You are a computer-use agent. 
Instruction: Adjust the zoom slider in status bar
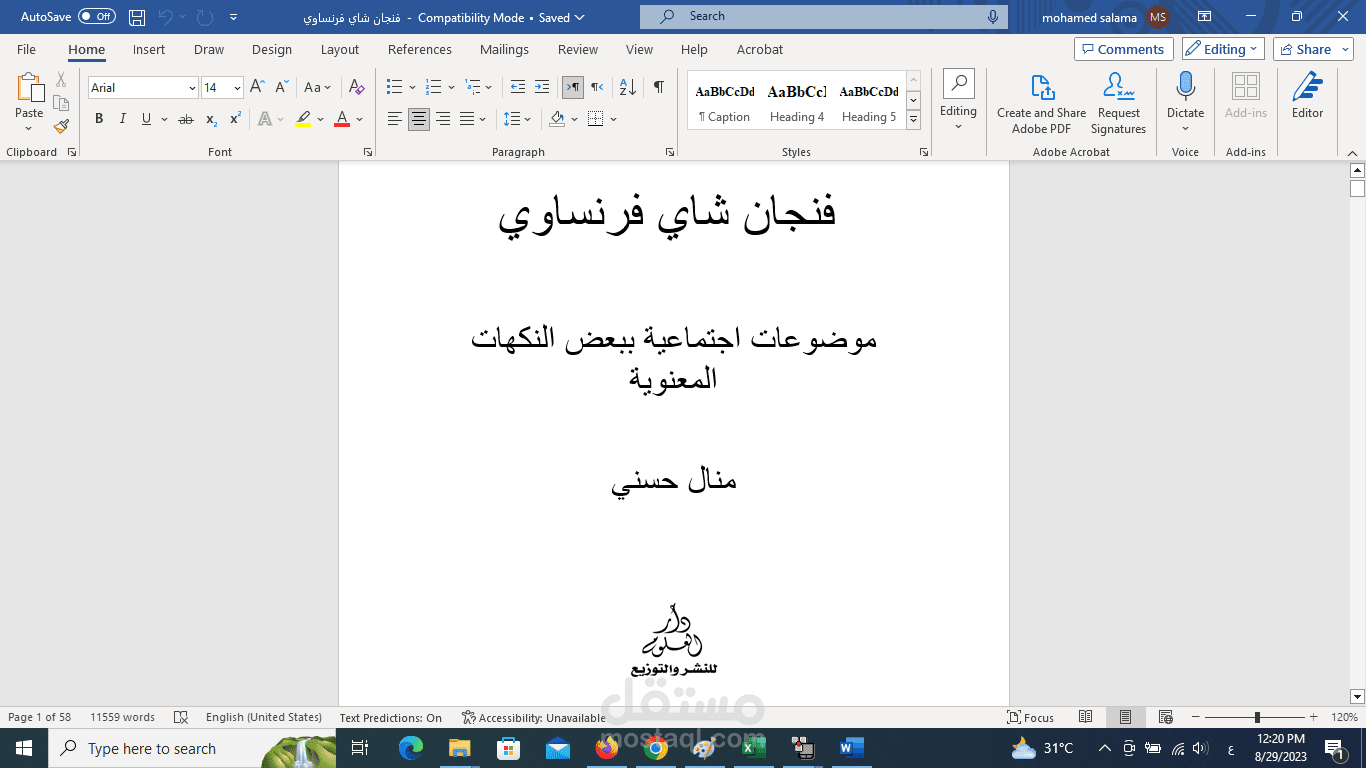pos(1258,717)
